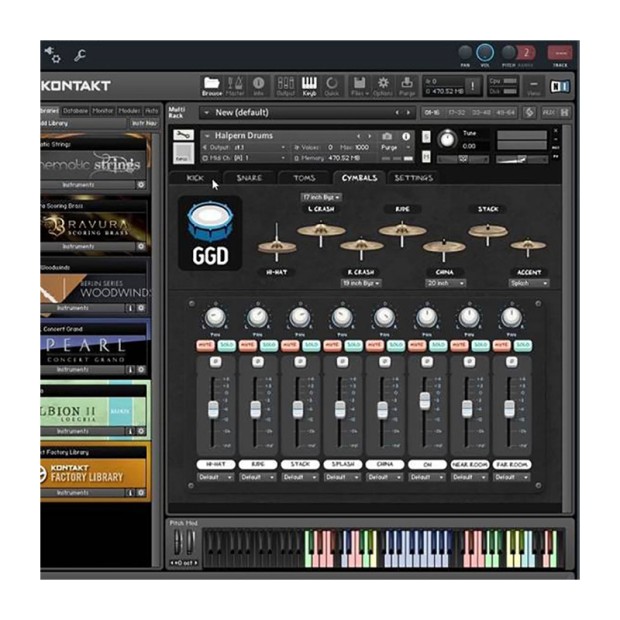Click the OH fader handle

pyautogui.click(x=425, y=401)
